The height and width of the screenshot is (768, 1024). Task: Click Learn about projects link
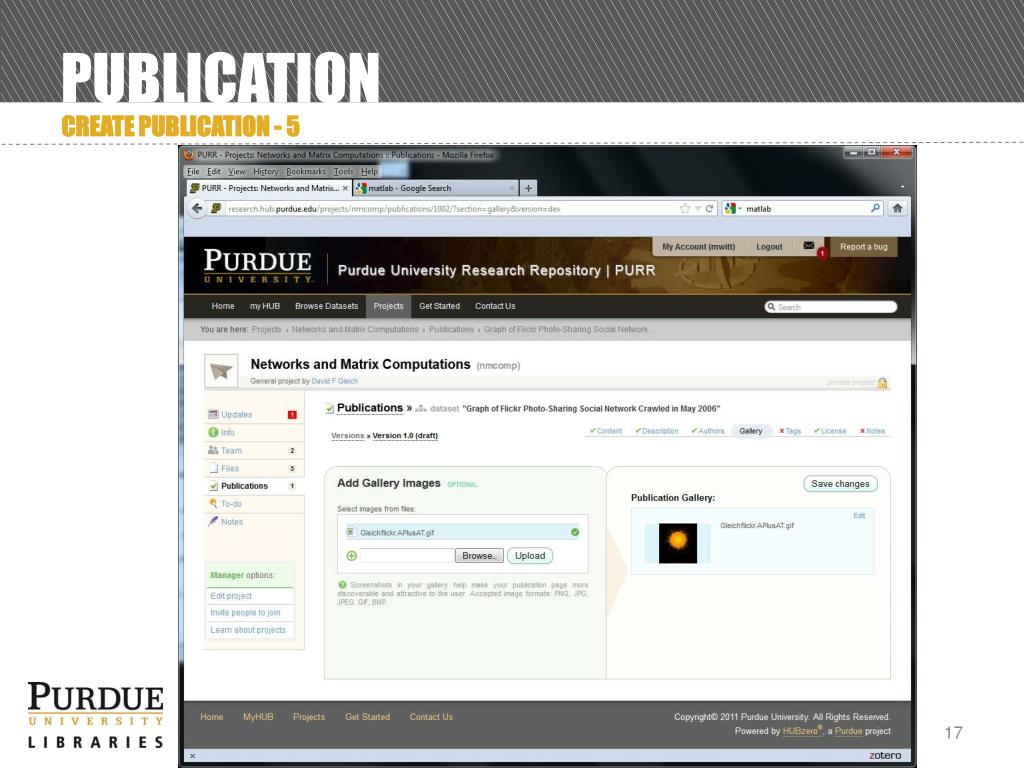(x=248, y=630)
